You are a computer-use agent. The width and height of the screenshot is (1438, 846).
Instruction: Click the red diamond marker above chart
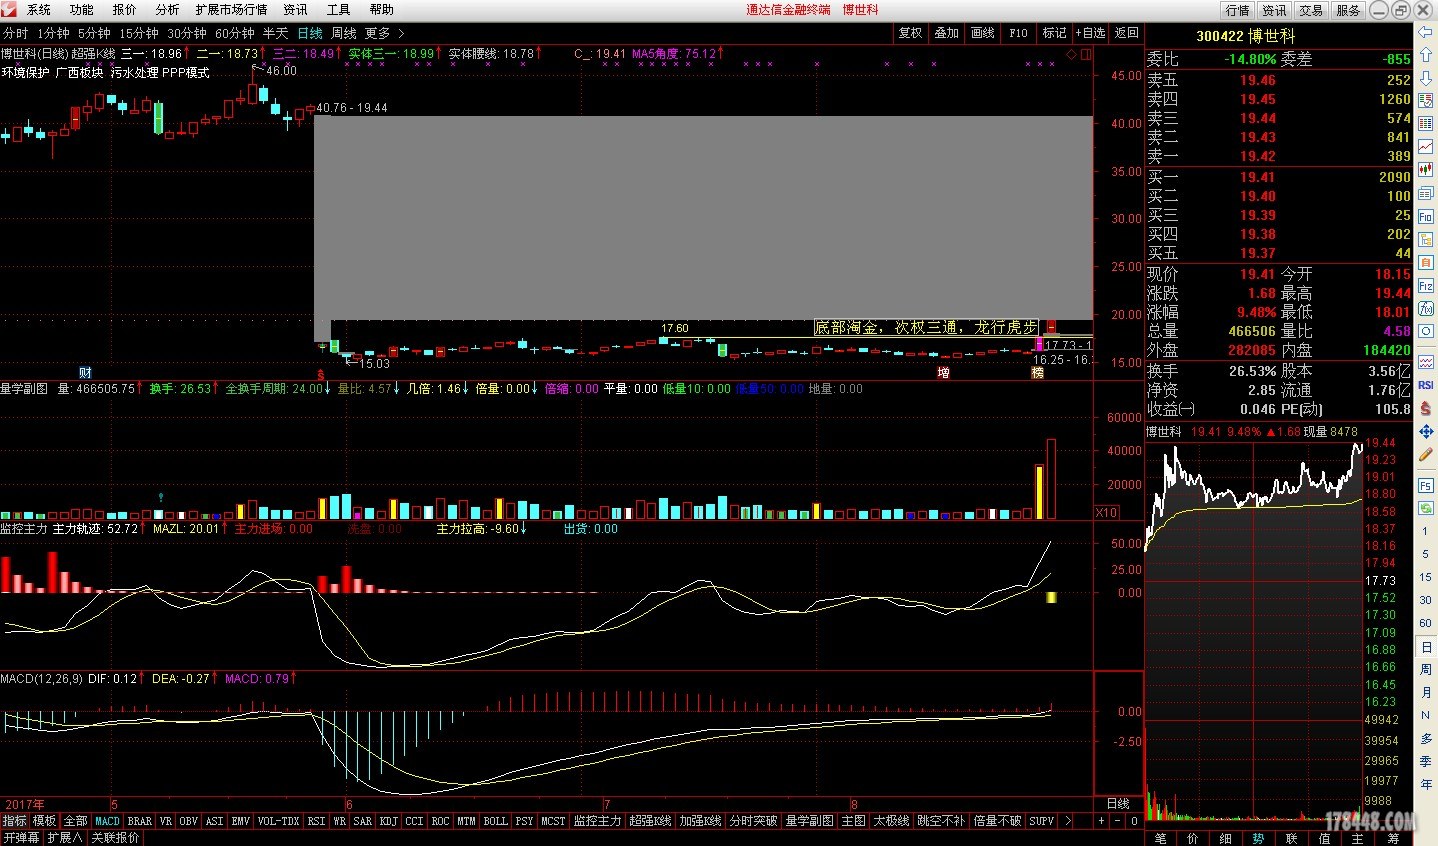click(x=1072, y=54)
